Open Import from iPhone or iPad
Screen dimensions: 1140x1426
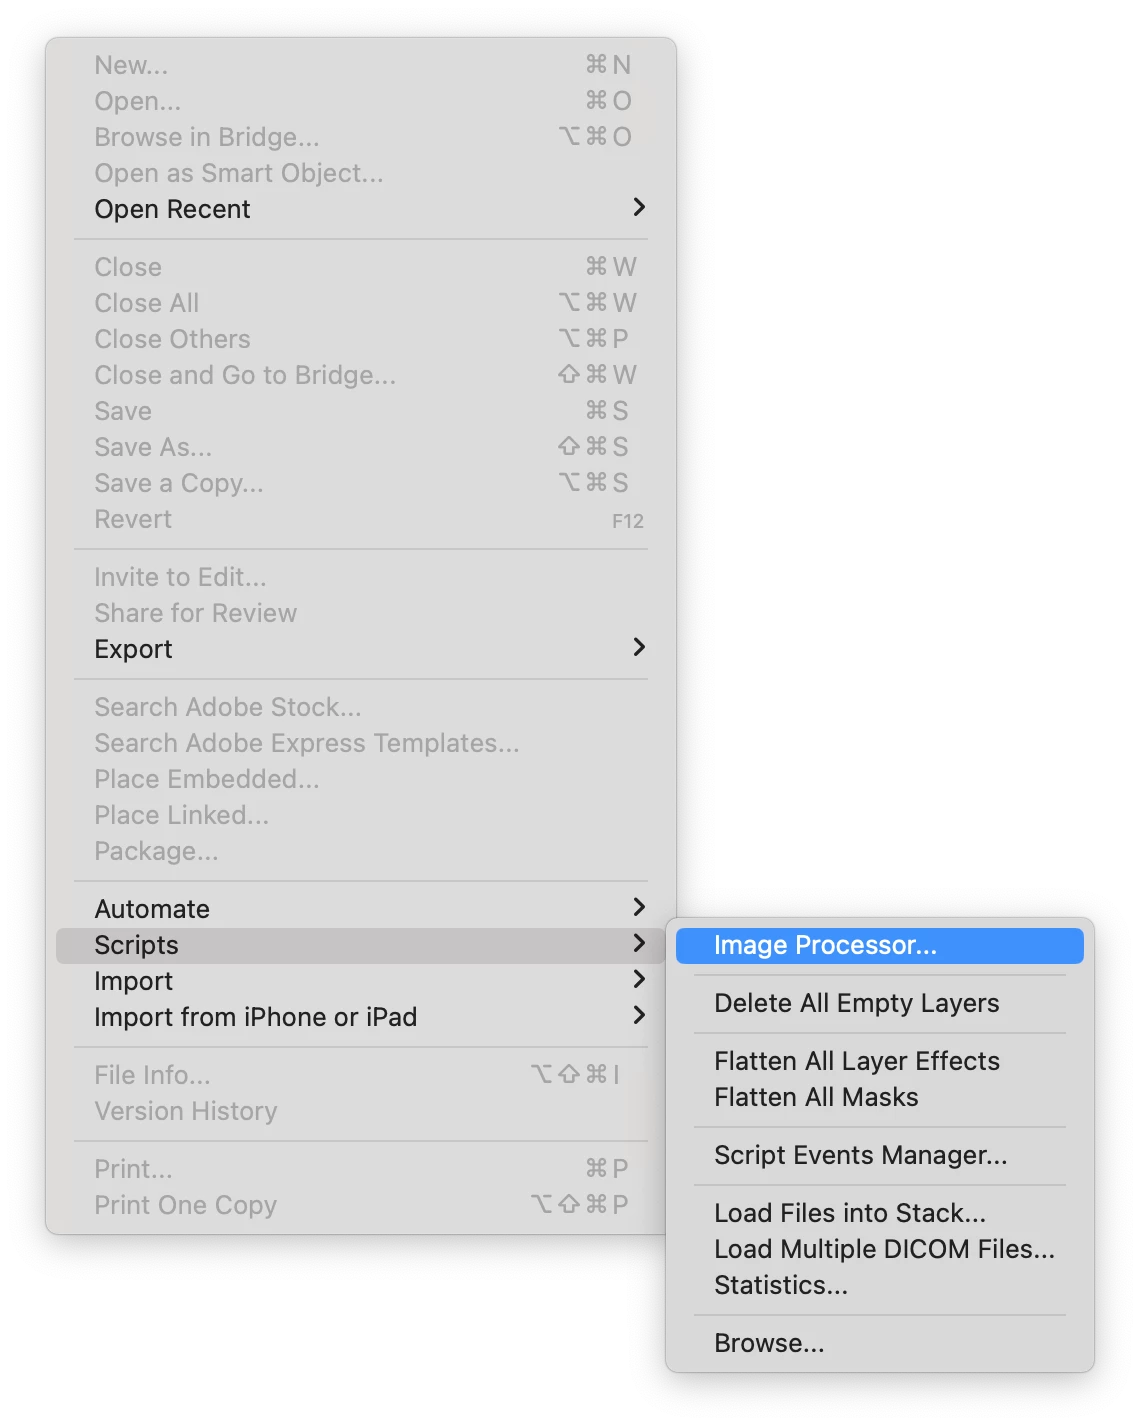click(361, 1017)
